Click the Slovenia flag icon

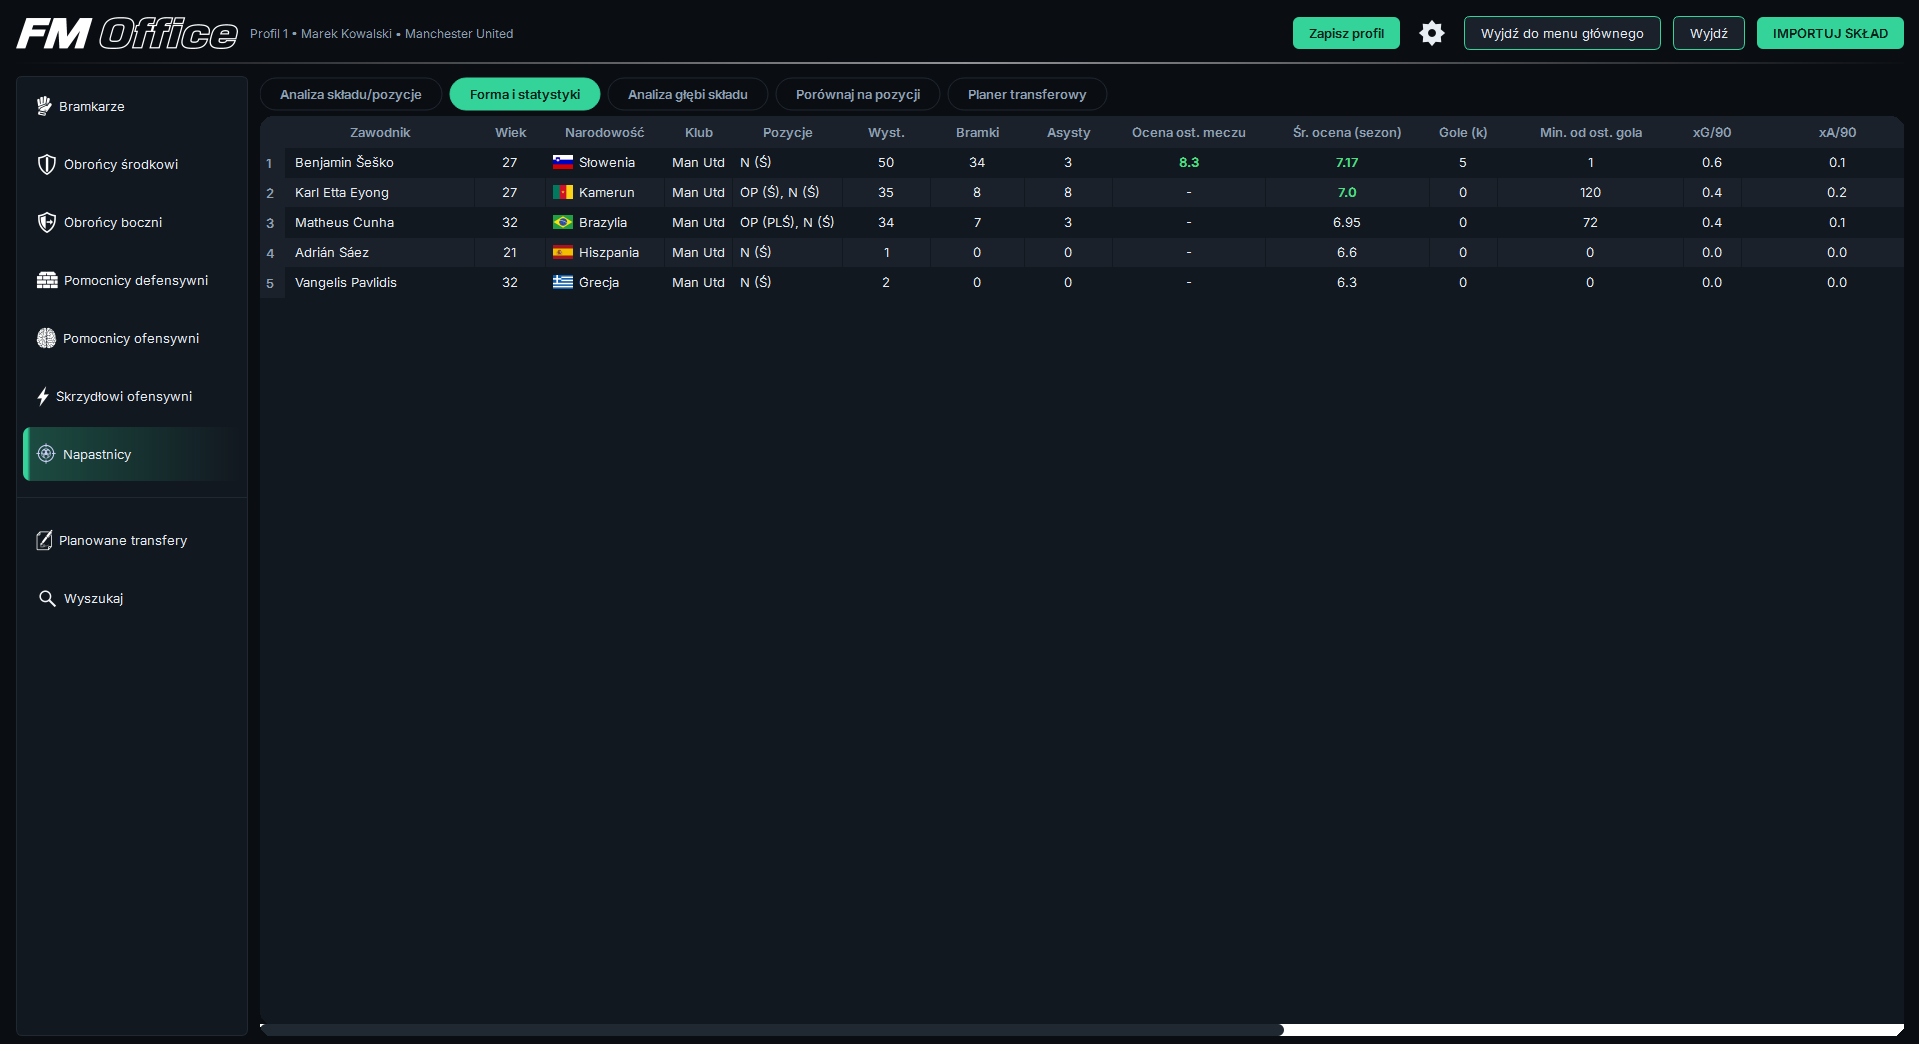(x=563, y=162)
